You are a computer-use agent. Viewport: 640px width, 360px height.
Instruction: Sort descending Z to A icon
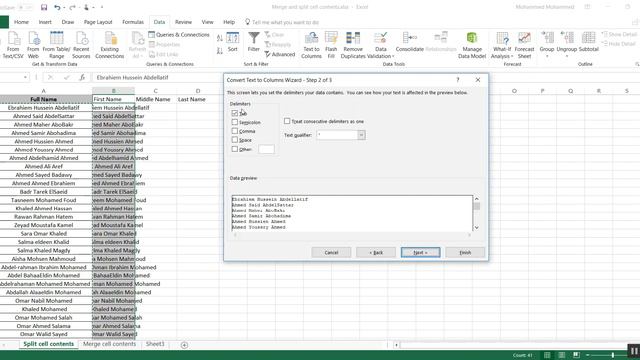[220, 51]
